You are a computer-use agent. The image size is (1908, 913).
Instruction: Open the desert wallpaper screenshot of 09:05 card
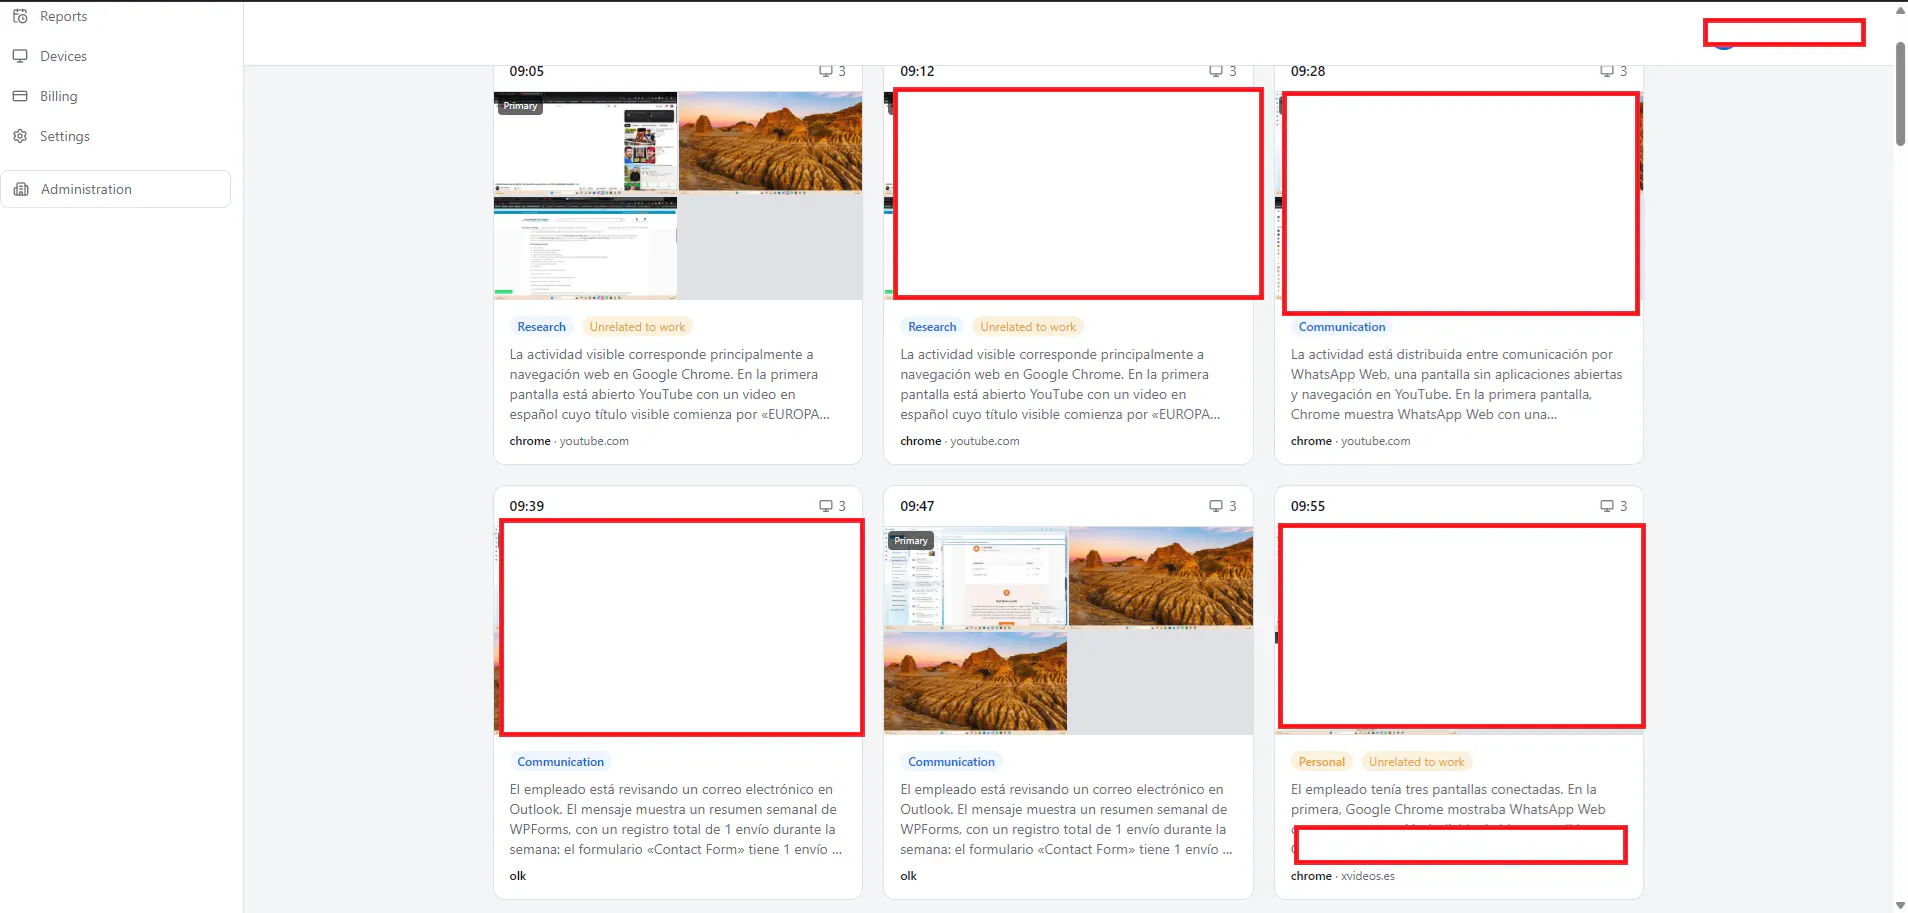770,142
